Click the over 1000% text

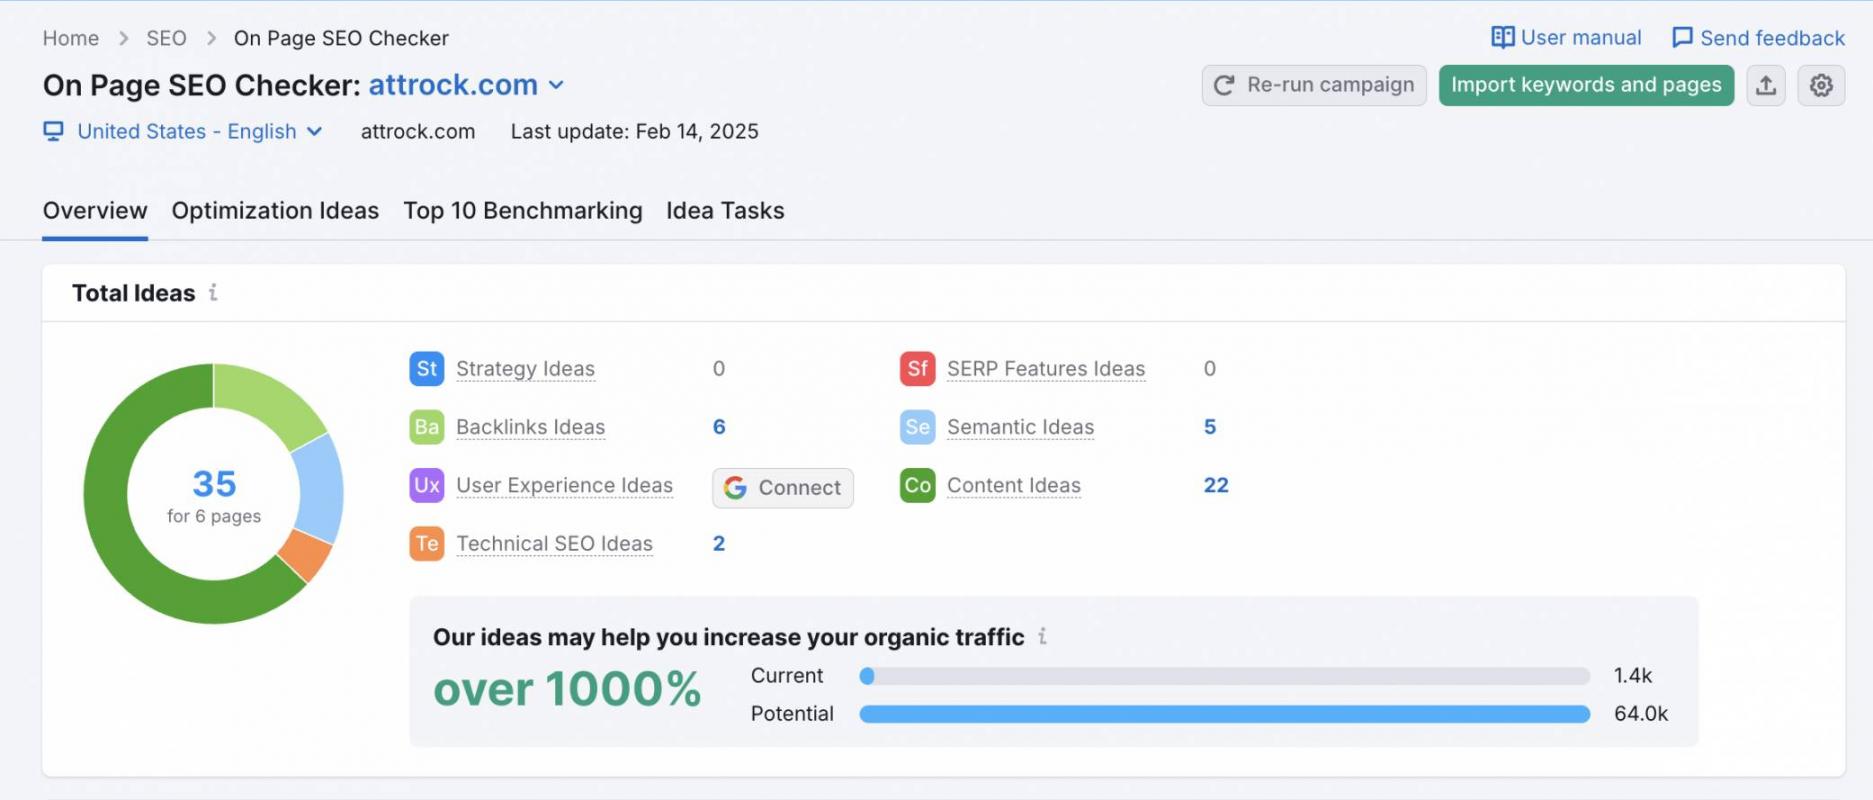pos(567,689)
